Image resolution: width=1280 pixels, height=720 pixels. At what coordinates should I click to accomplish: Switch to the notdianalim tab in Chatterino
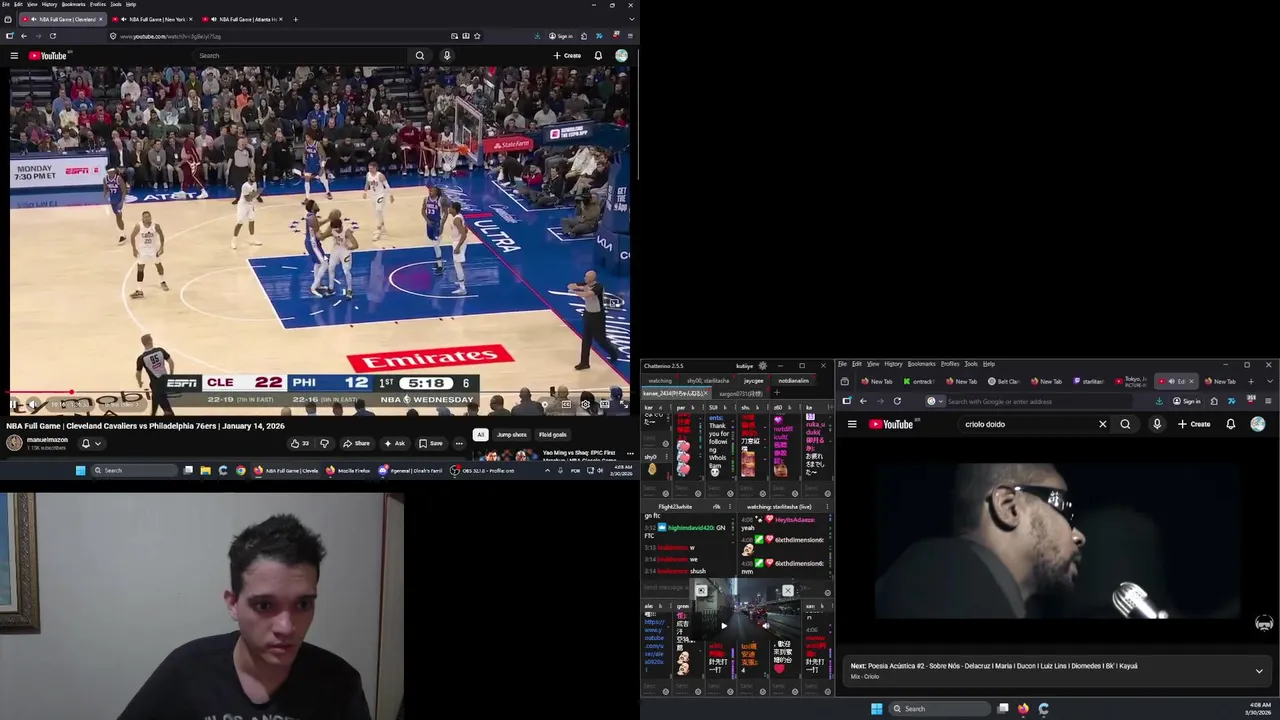[x=794, y=381]
